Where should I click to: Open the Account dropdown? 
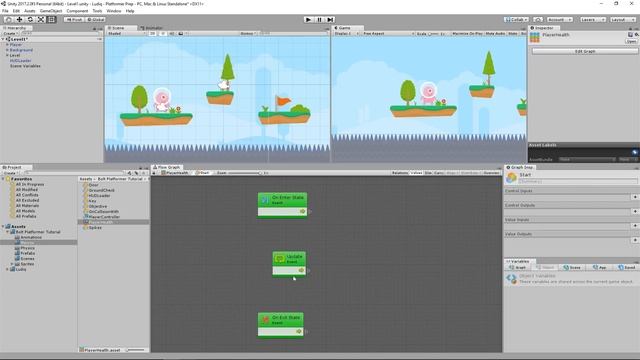pos(560,19)
